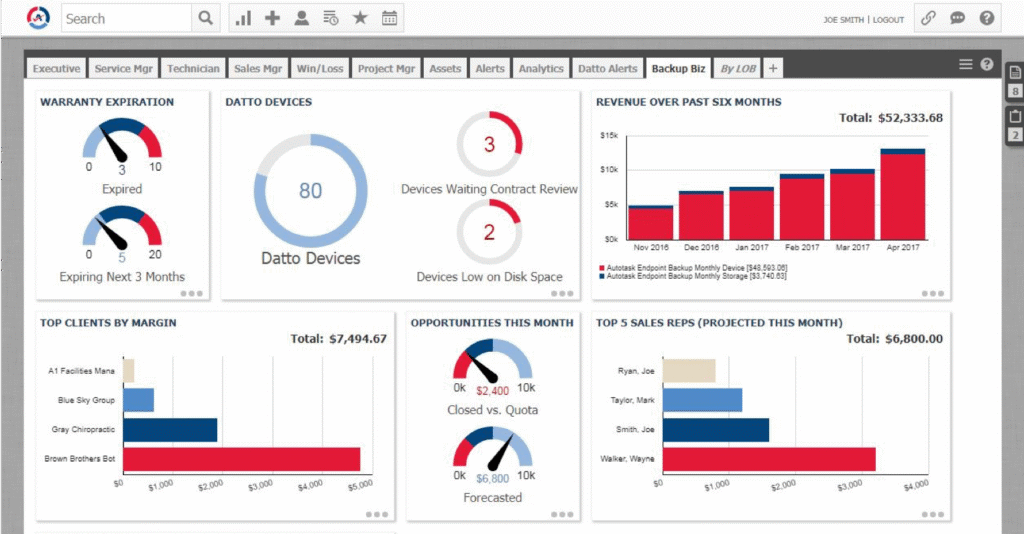The width and height of the screenshot is (1024, 534).
Task: Click the Blue Sky Group margin bar
Action: 138,400
